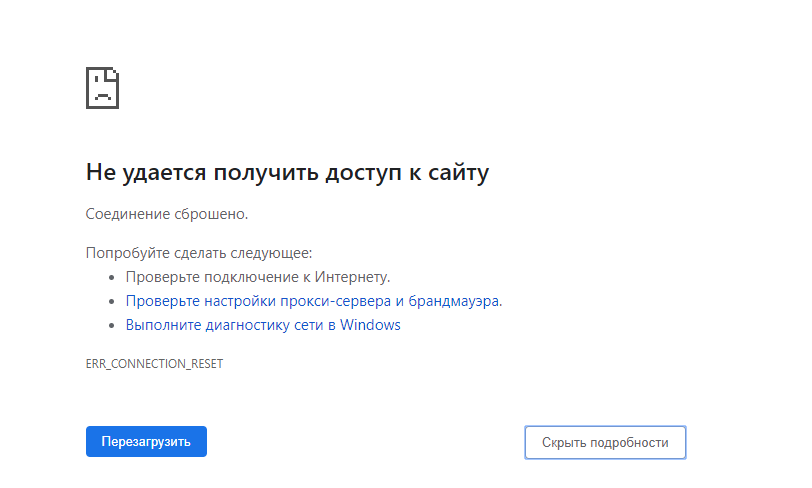This screenshot has height=488, width=812.
Task: Click Попробуйте сделать следующее text line
Action: 199,253
